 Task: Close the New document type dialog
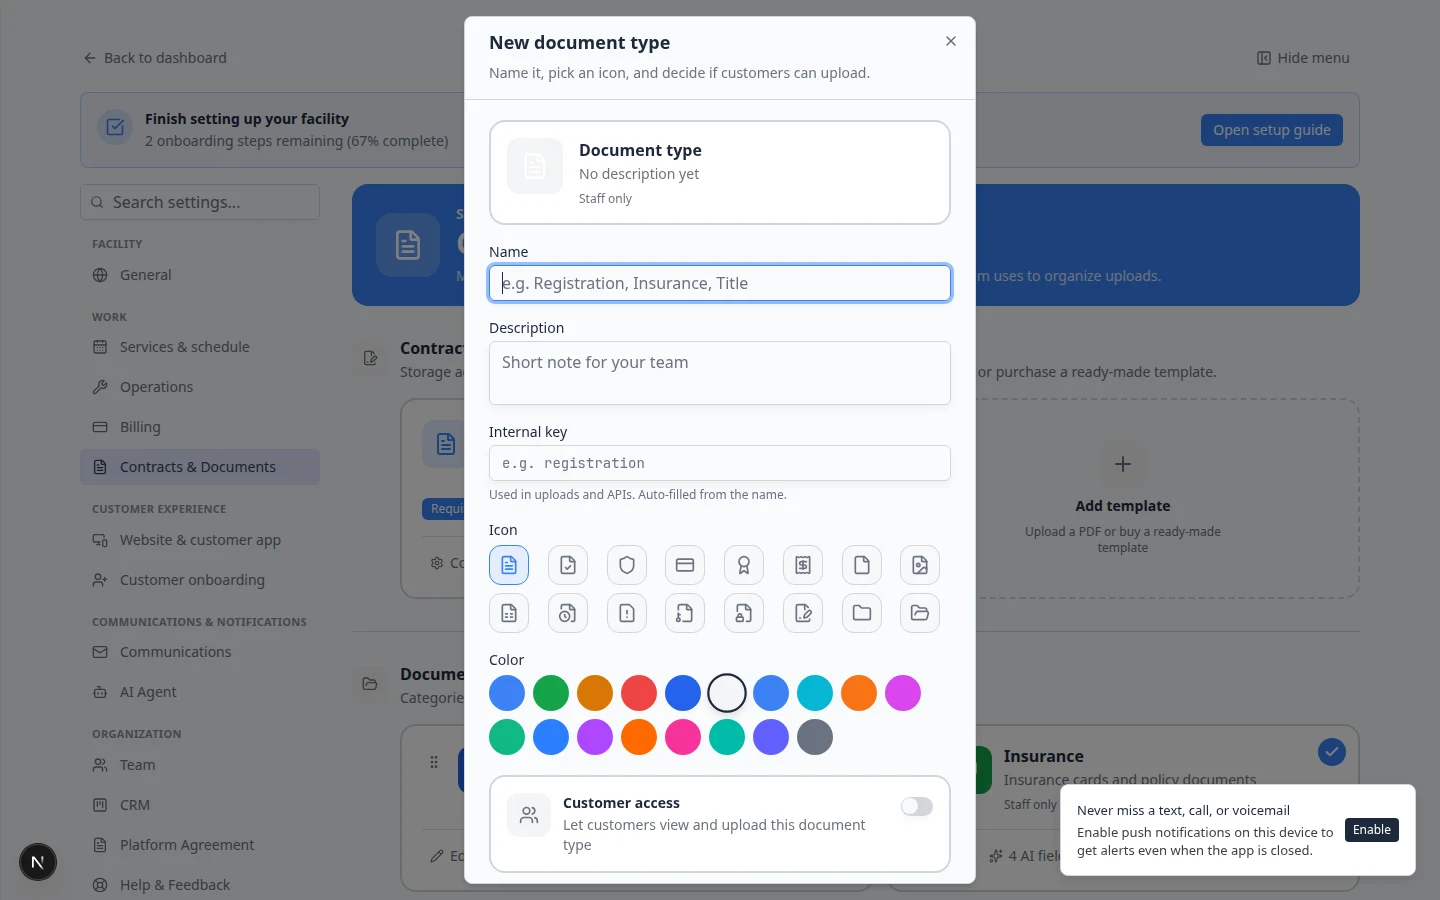[x=951, y=41]
